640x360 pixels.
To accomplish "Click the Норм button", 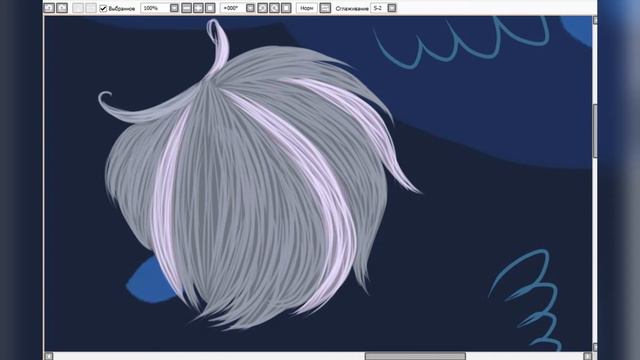I will pos(307,8).
